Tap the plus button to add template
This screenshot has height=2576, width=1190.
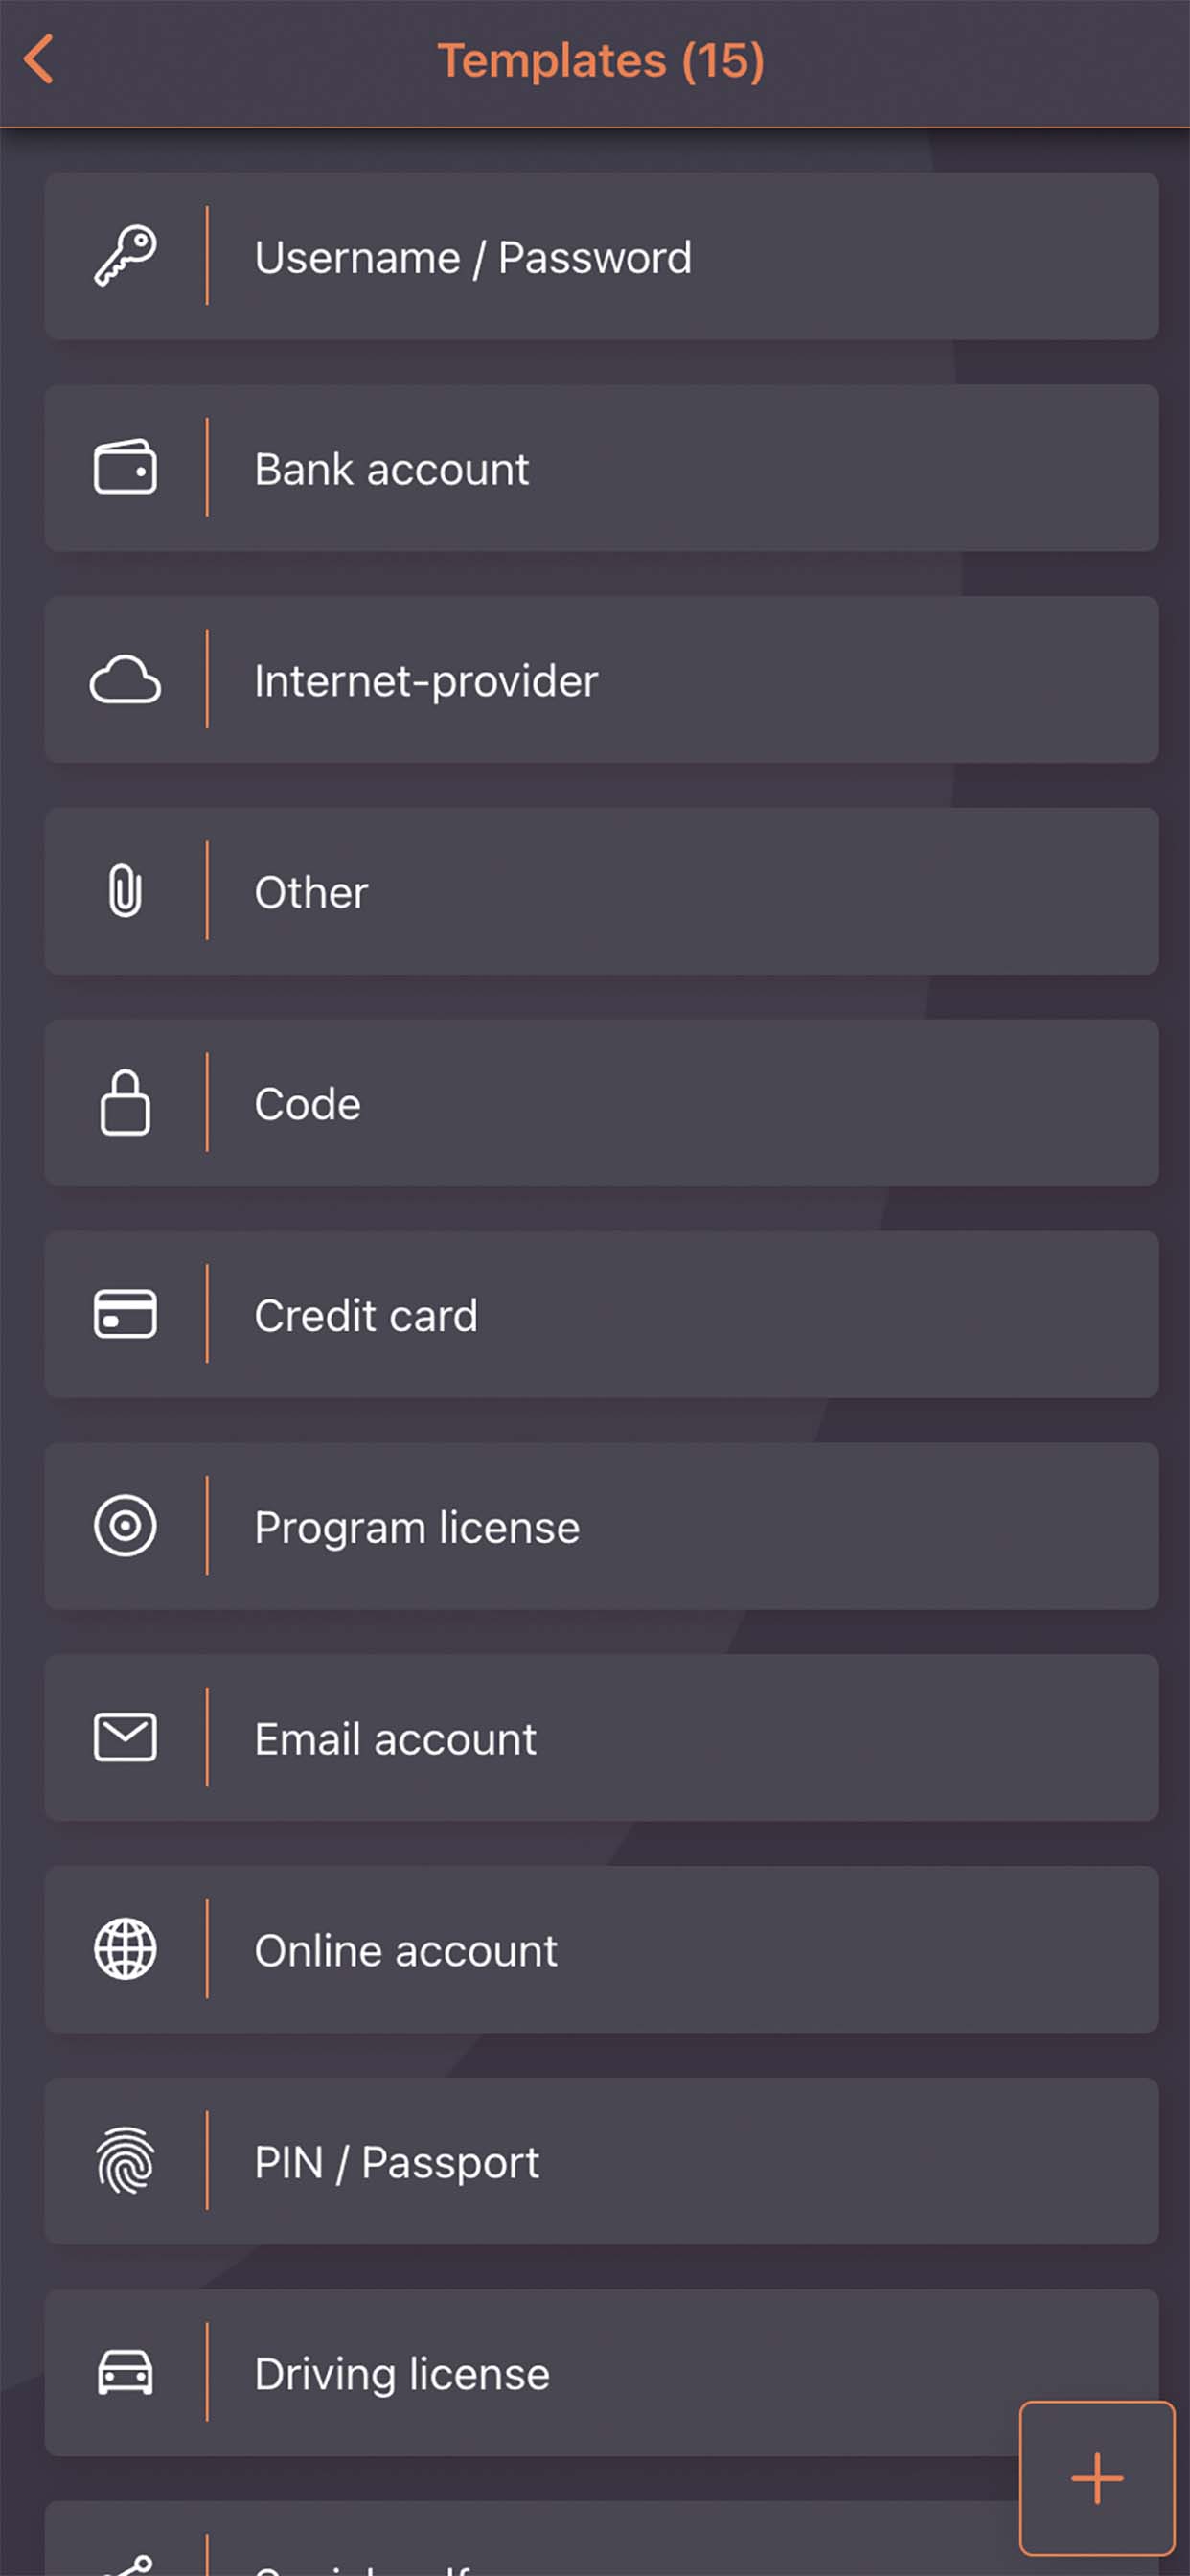tap(1096, 2476)
